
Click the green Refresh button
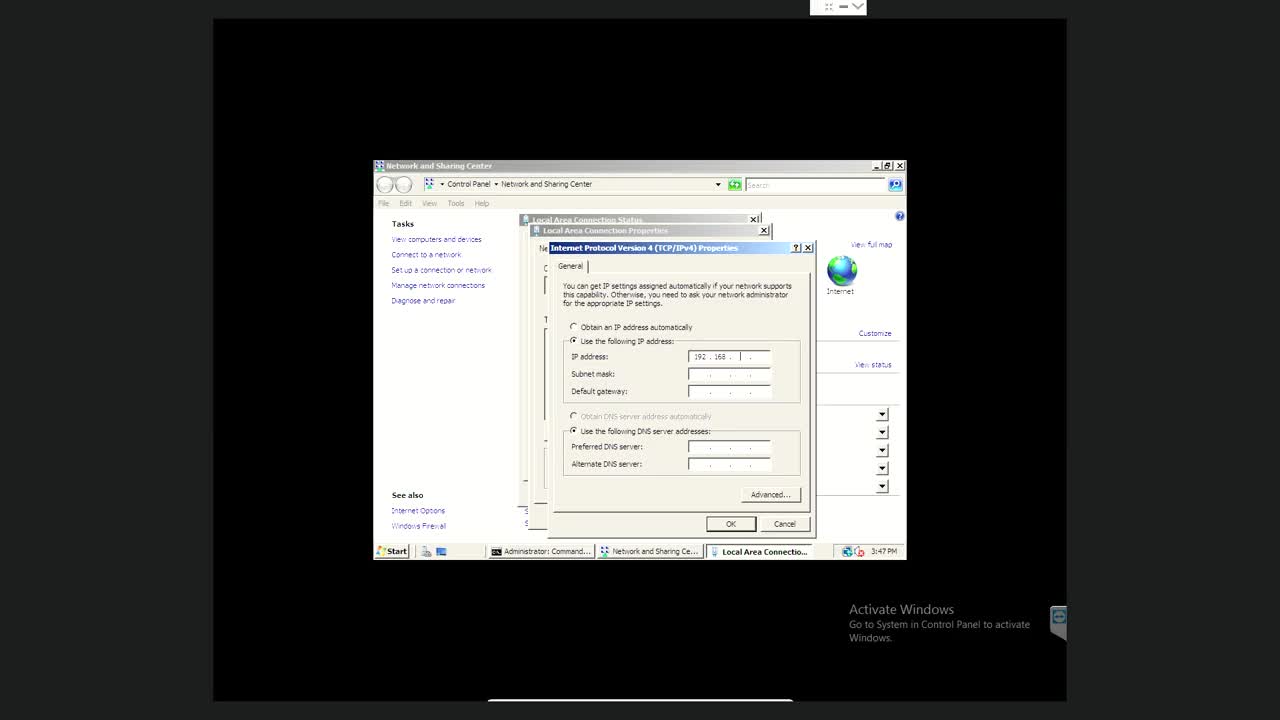coord(735,185)
